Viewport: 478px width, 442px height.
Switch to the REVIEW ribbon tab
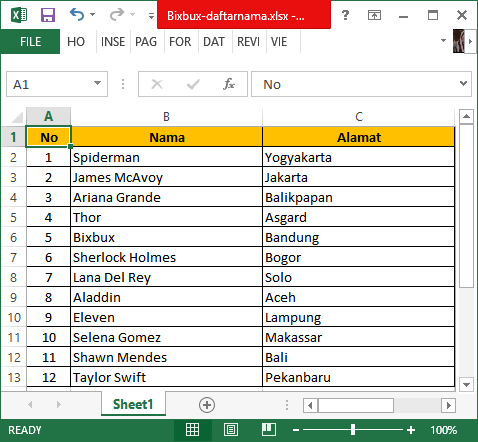248,42
